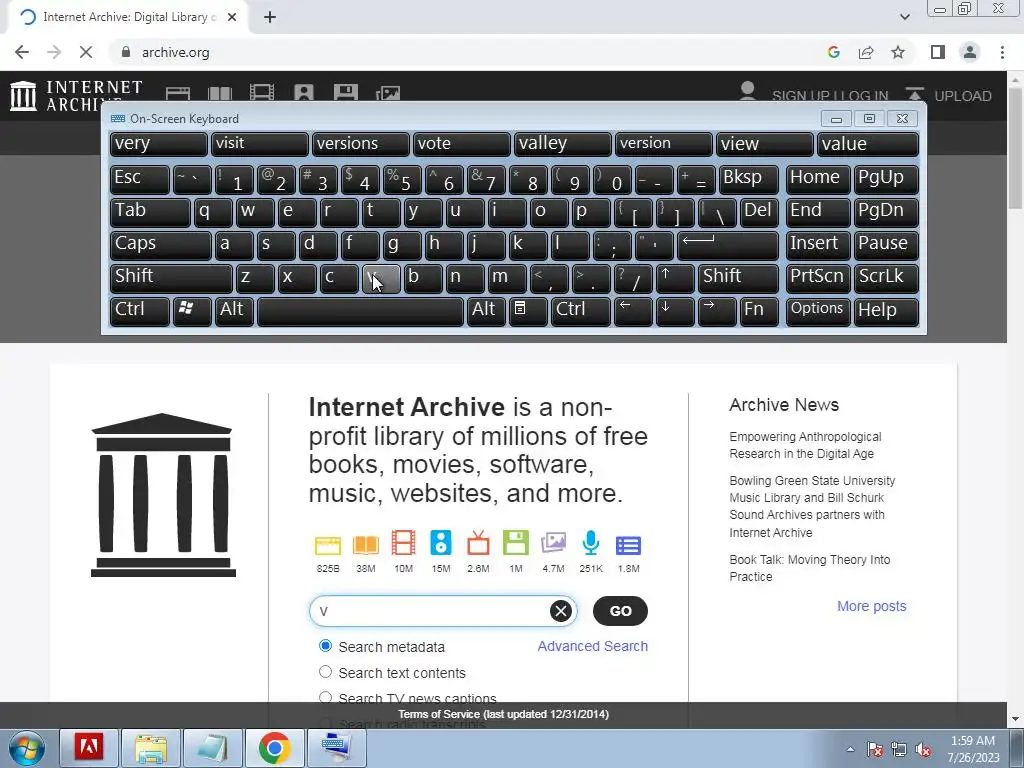
Task: Click the Options key on On-Screen Keyboard
Action: [818, 311]
